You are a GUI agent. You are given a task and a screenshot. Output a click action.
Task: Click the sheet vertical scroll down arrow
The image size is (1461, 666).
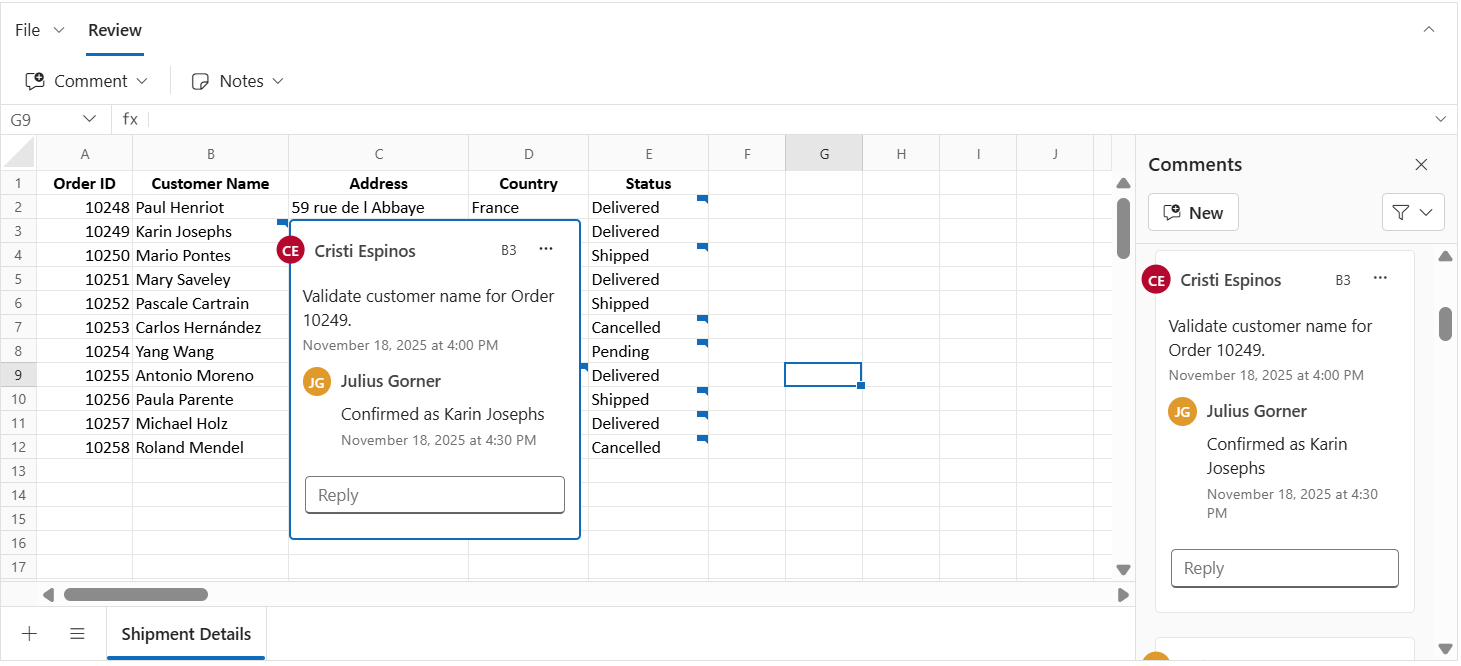(x=1123, y=569)
